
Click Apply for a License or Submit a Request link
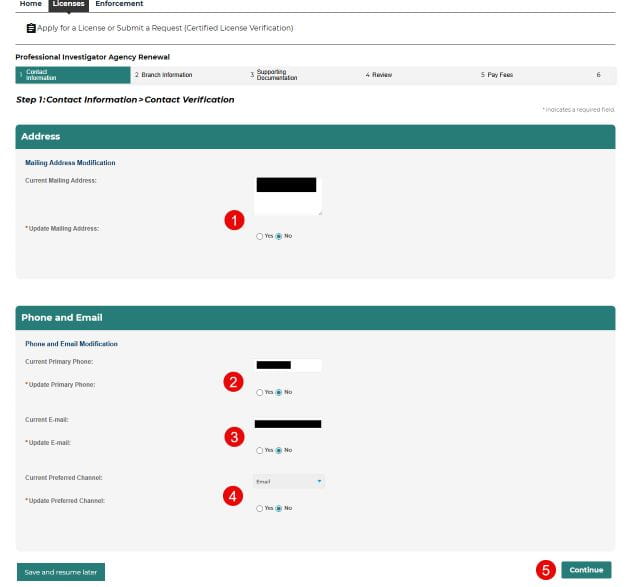pos(165,28)
